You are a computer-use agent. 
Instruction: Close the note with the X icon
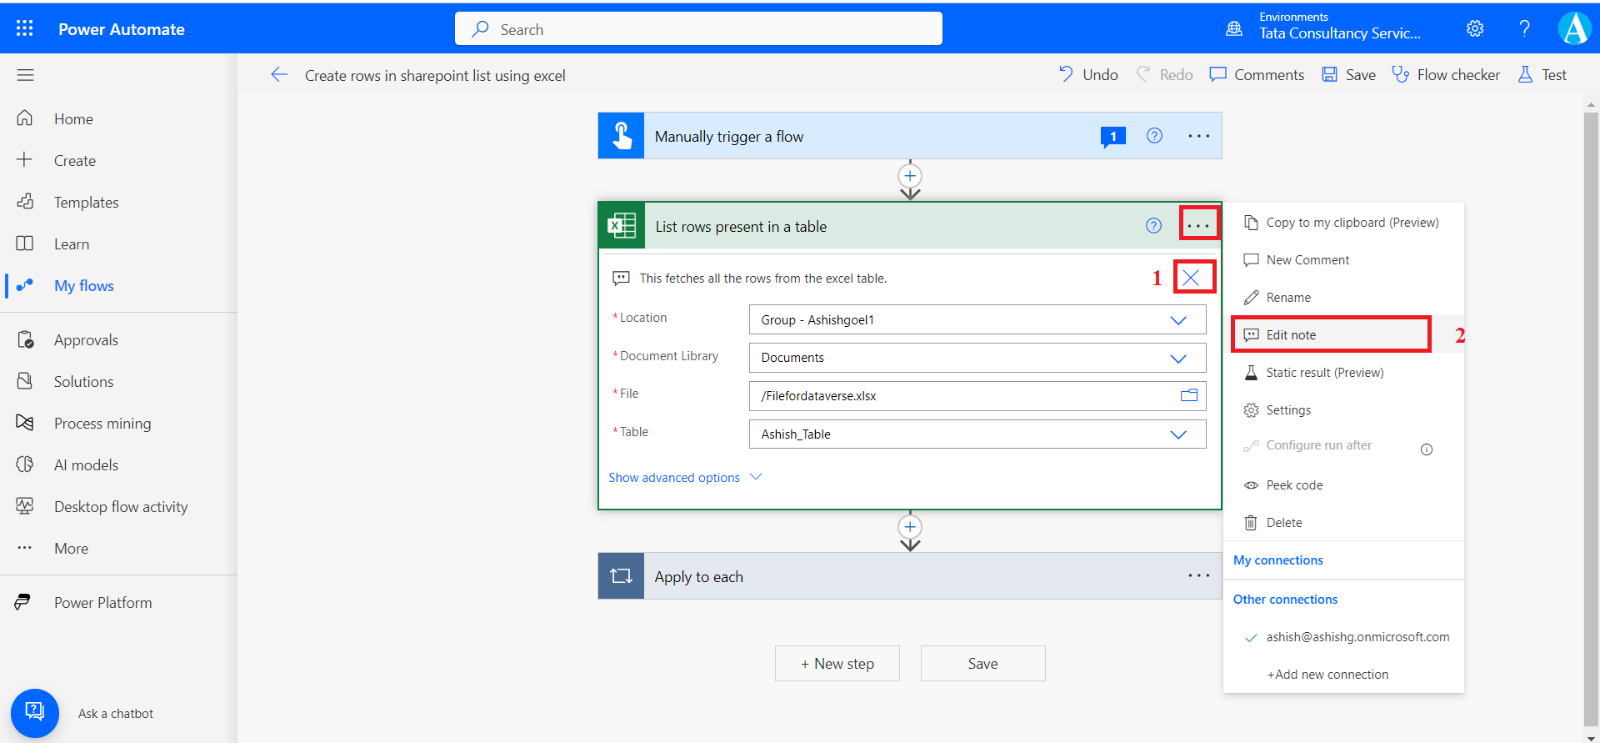1190,278
